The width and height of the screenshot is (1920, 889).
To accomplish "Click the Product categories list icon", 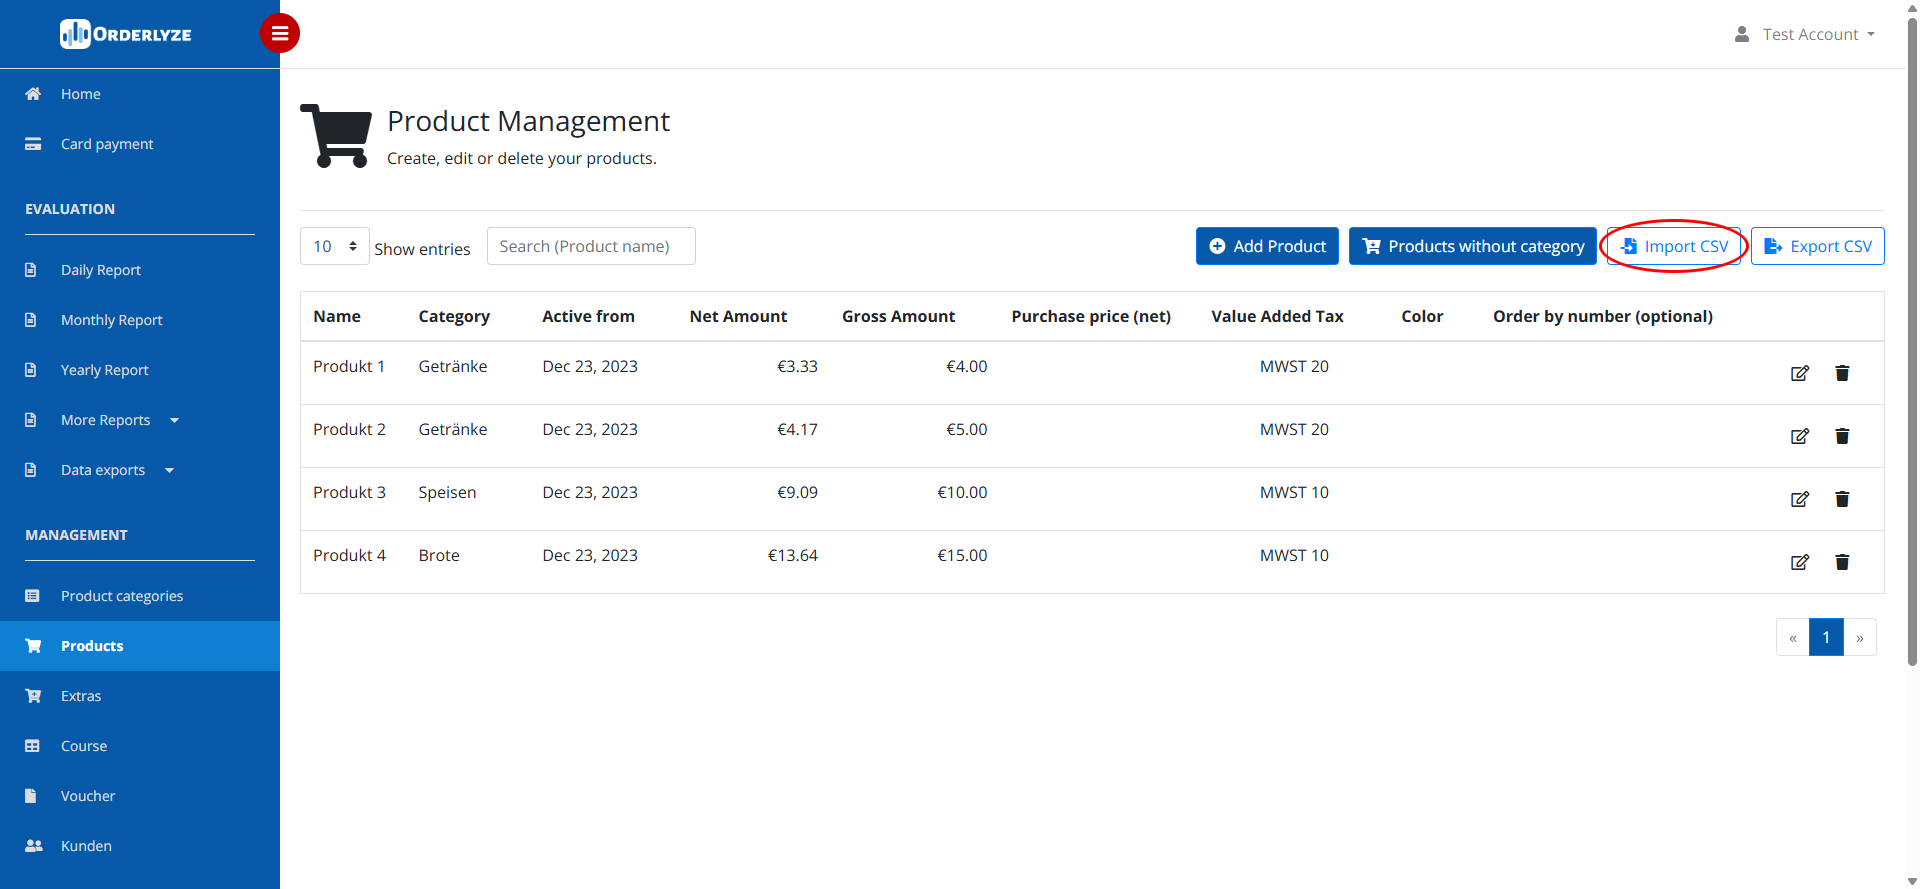I will pyautogui.click(x=32, y=596).
